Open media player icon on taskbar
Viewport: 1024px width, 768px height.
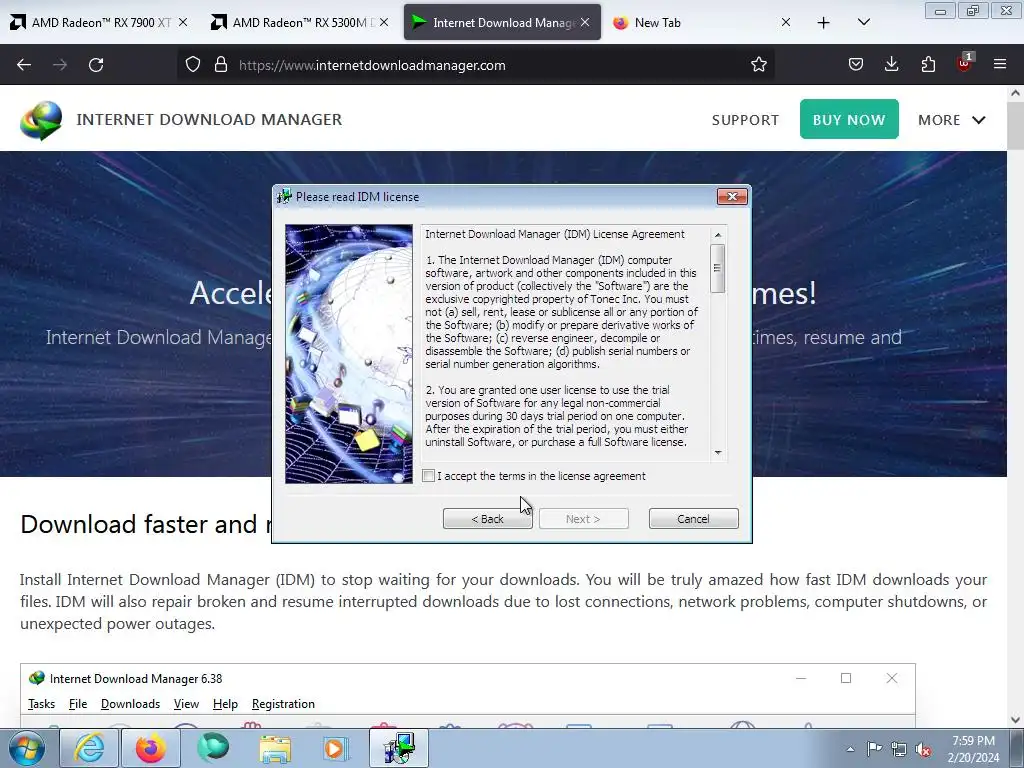click(336, 748)
